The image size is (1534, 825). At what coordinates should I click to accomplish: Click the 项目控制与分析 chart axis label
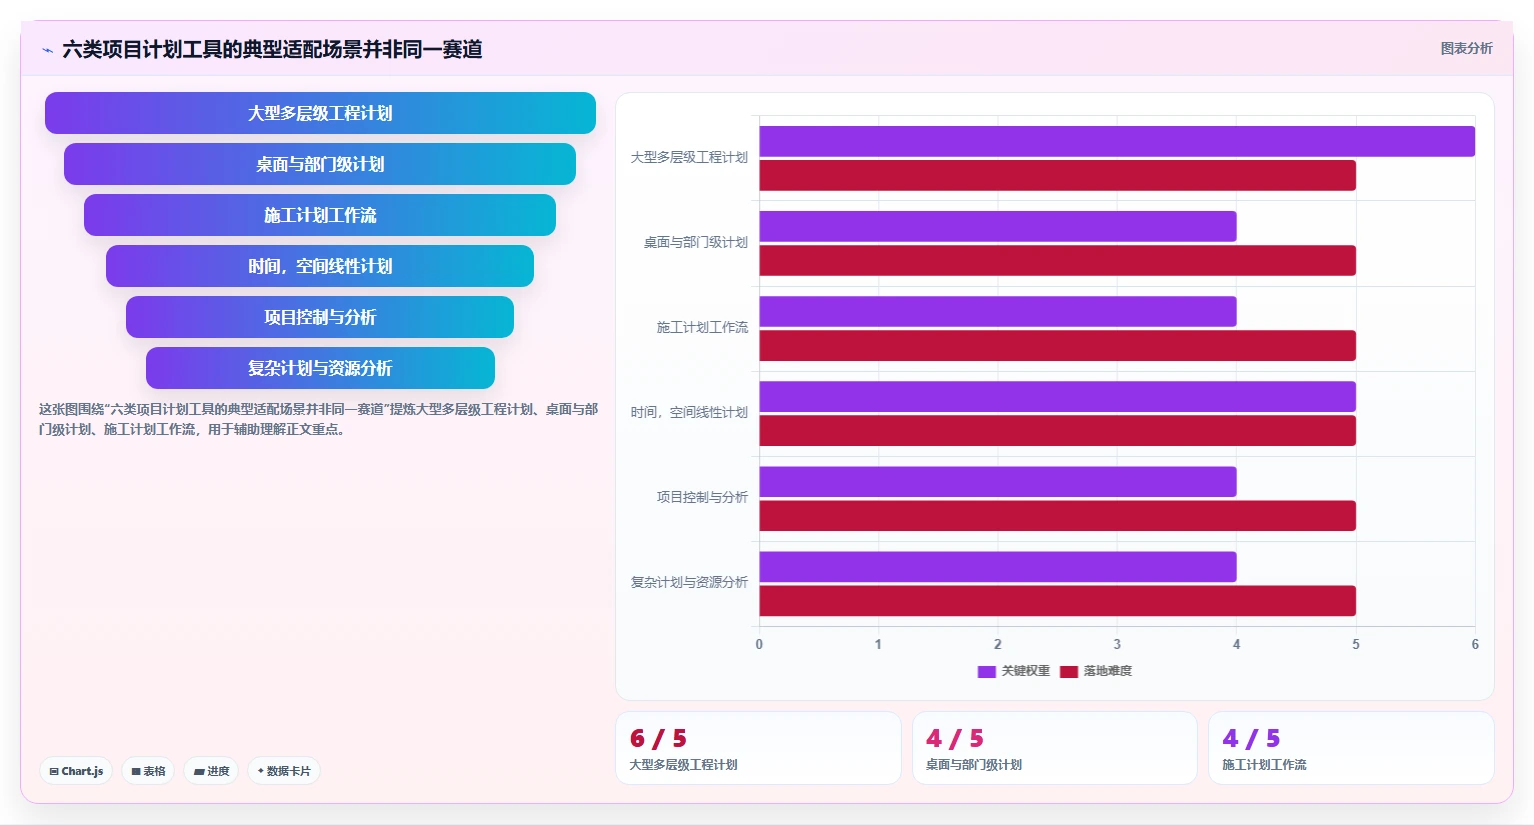(702, 497)
